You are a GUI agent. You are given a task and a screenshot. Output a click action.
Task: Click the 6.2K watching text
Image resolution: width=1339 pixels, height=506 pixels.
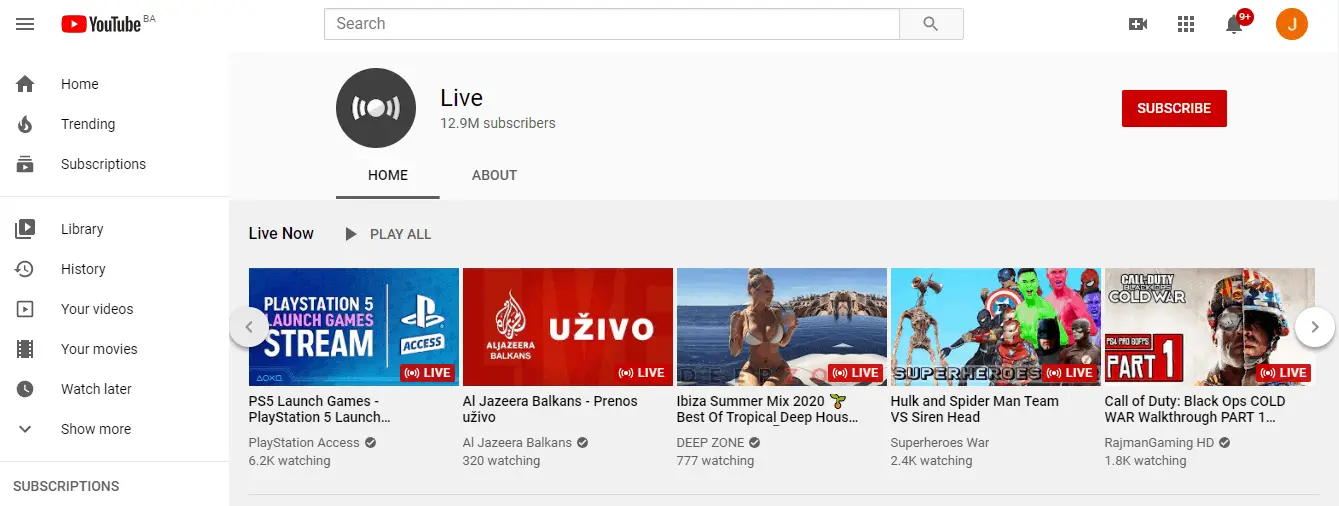point(290,461)
